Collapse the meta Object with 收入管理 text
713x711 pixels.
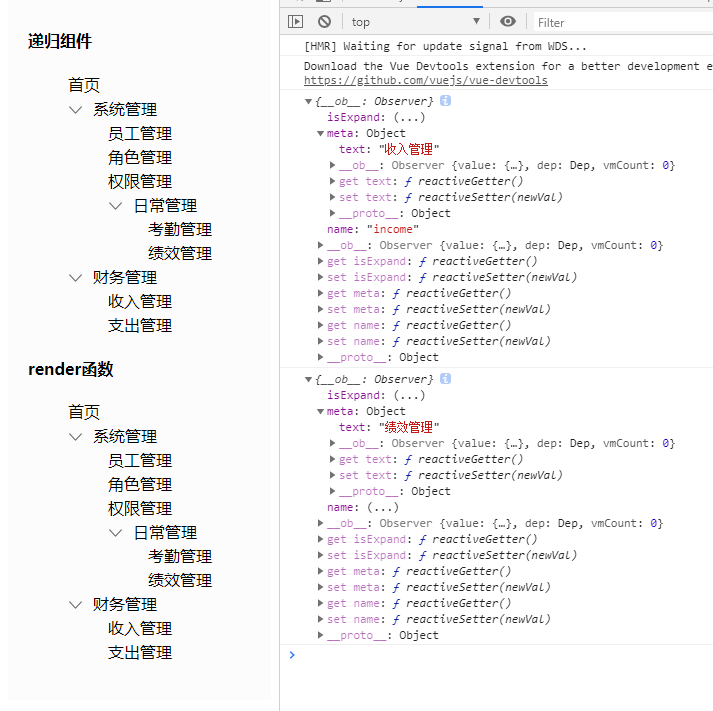point(320,133)
